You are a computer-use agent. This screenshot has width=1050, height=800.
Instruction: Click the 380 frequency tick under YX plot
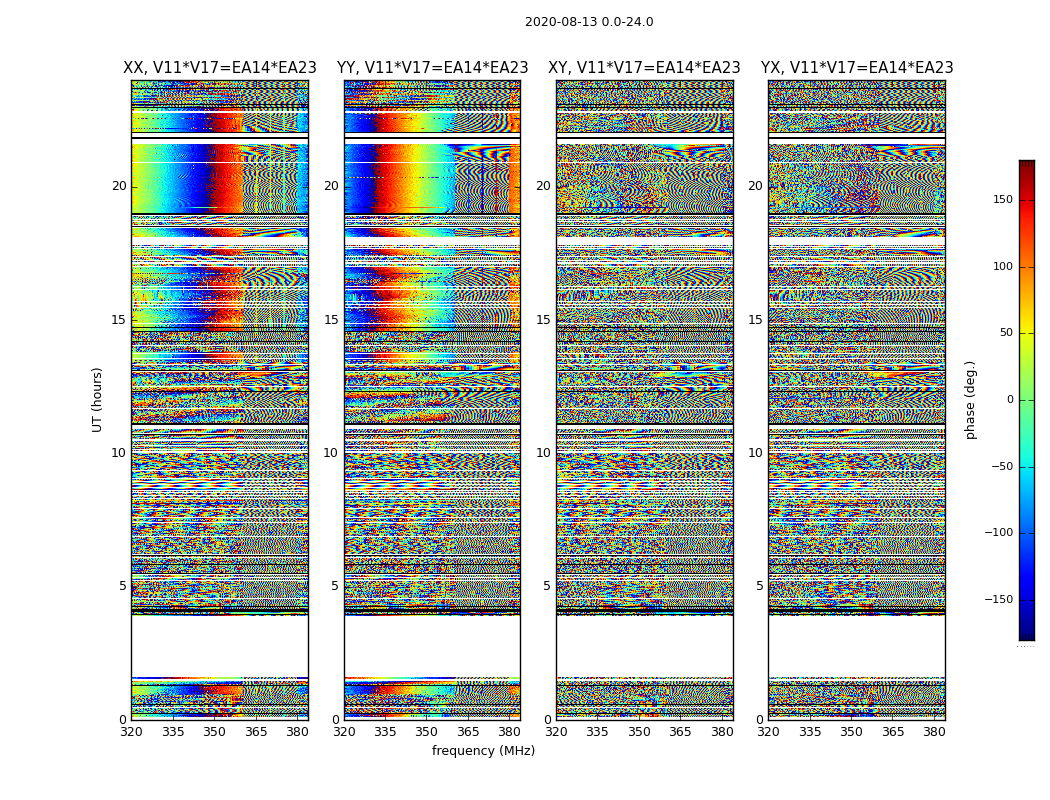click(934, 732)
